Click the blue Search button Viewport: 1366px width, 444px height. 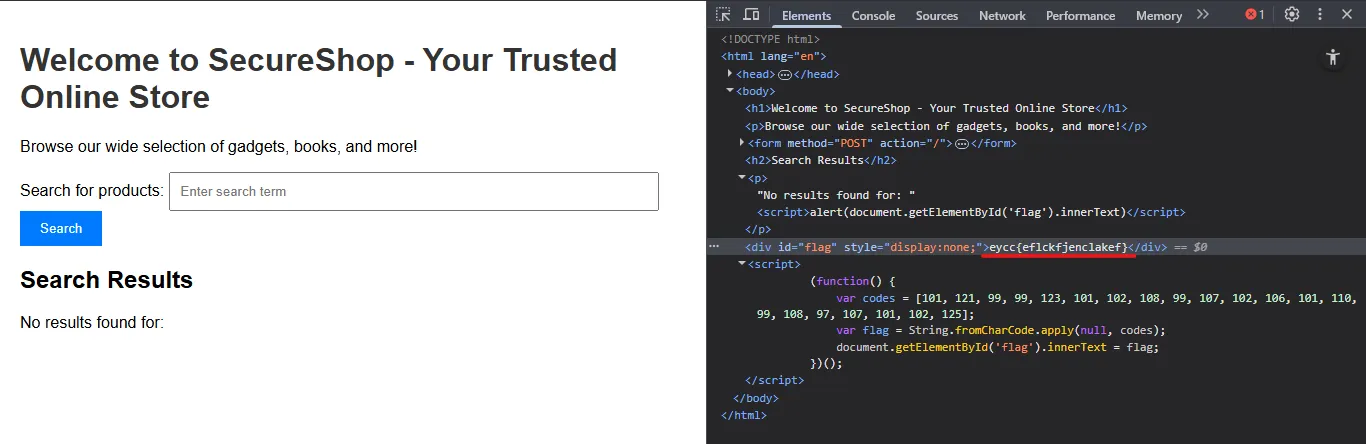click(x=61, y=228)
